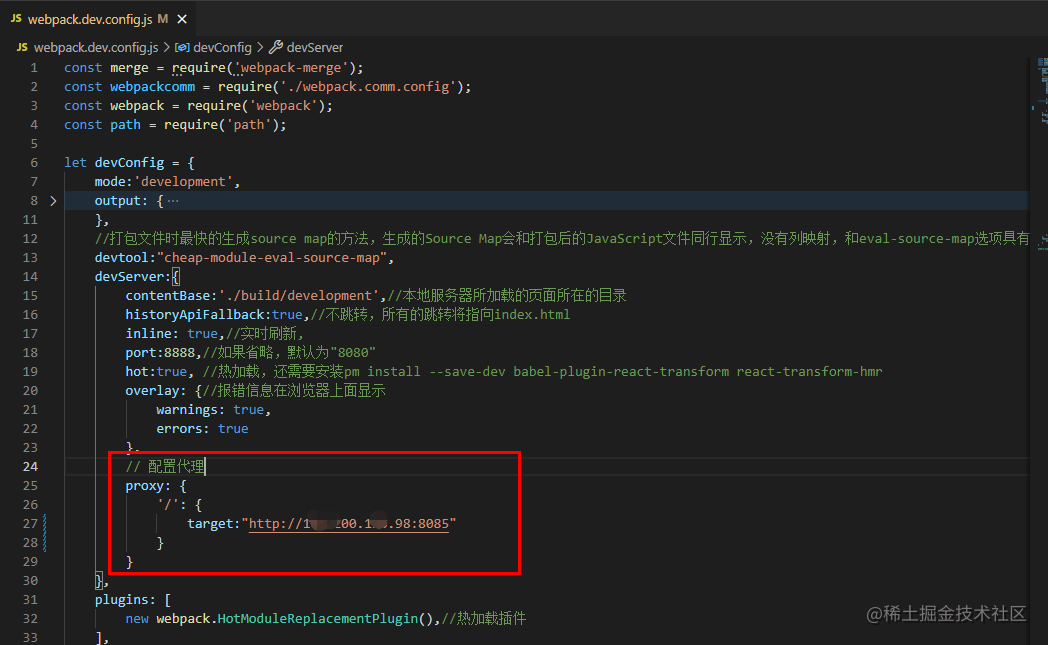
Task: Open devServer breadcrumb segment
Action: tap(314, 47)
